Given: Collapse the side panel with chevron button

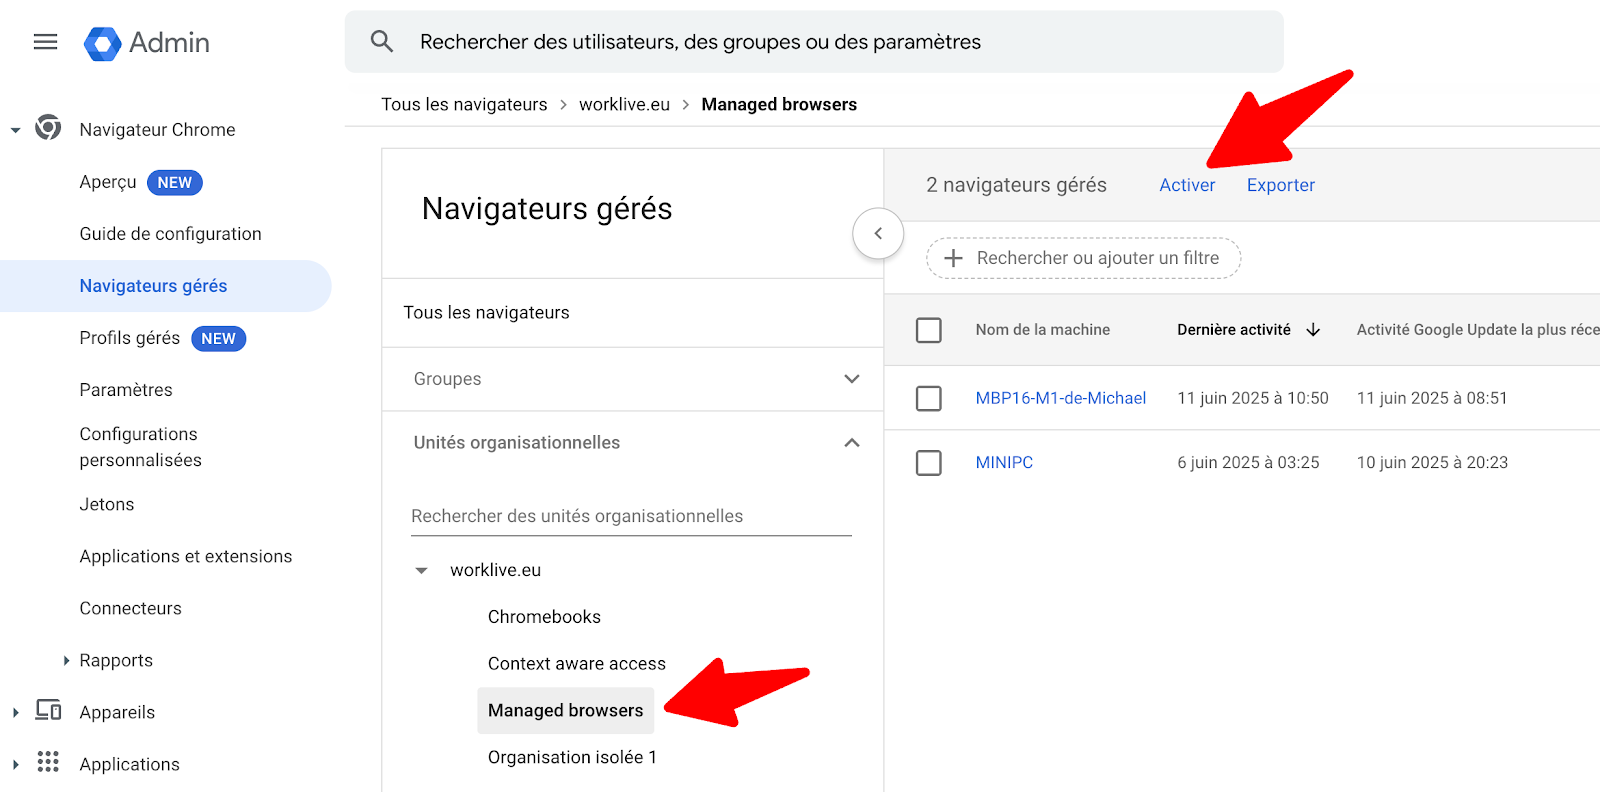Looking at the screenshot, I should (x=878, y=233).
